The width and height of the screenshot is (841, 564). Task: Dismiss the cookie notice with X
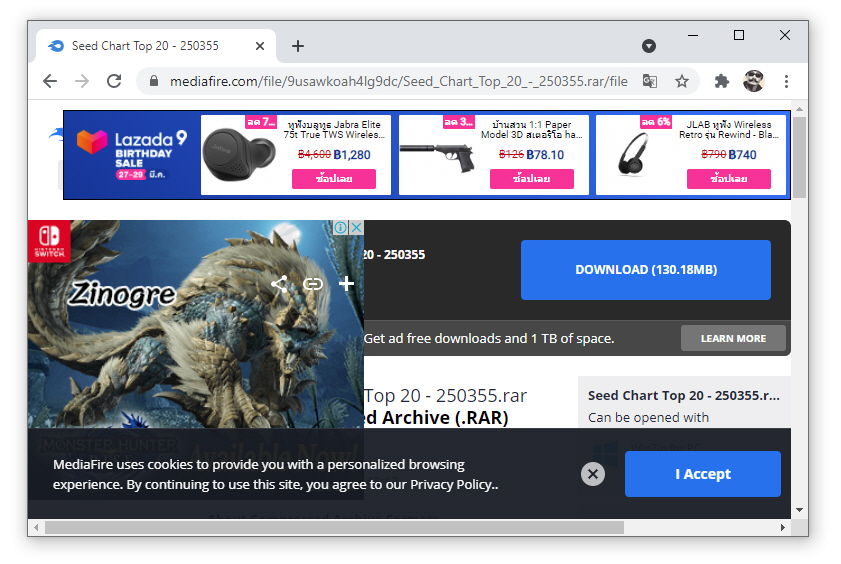click(x=593, y=474)
